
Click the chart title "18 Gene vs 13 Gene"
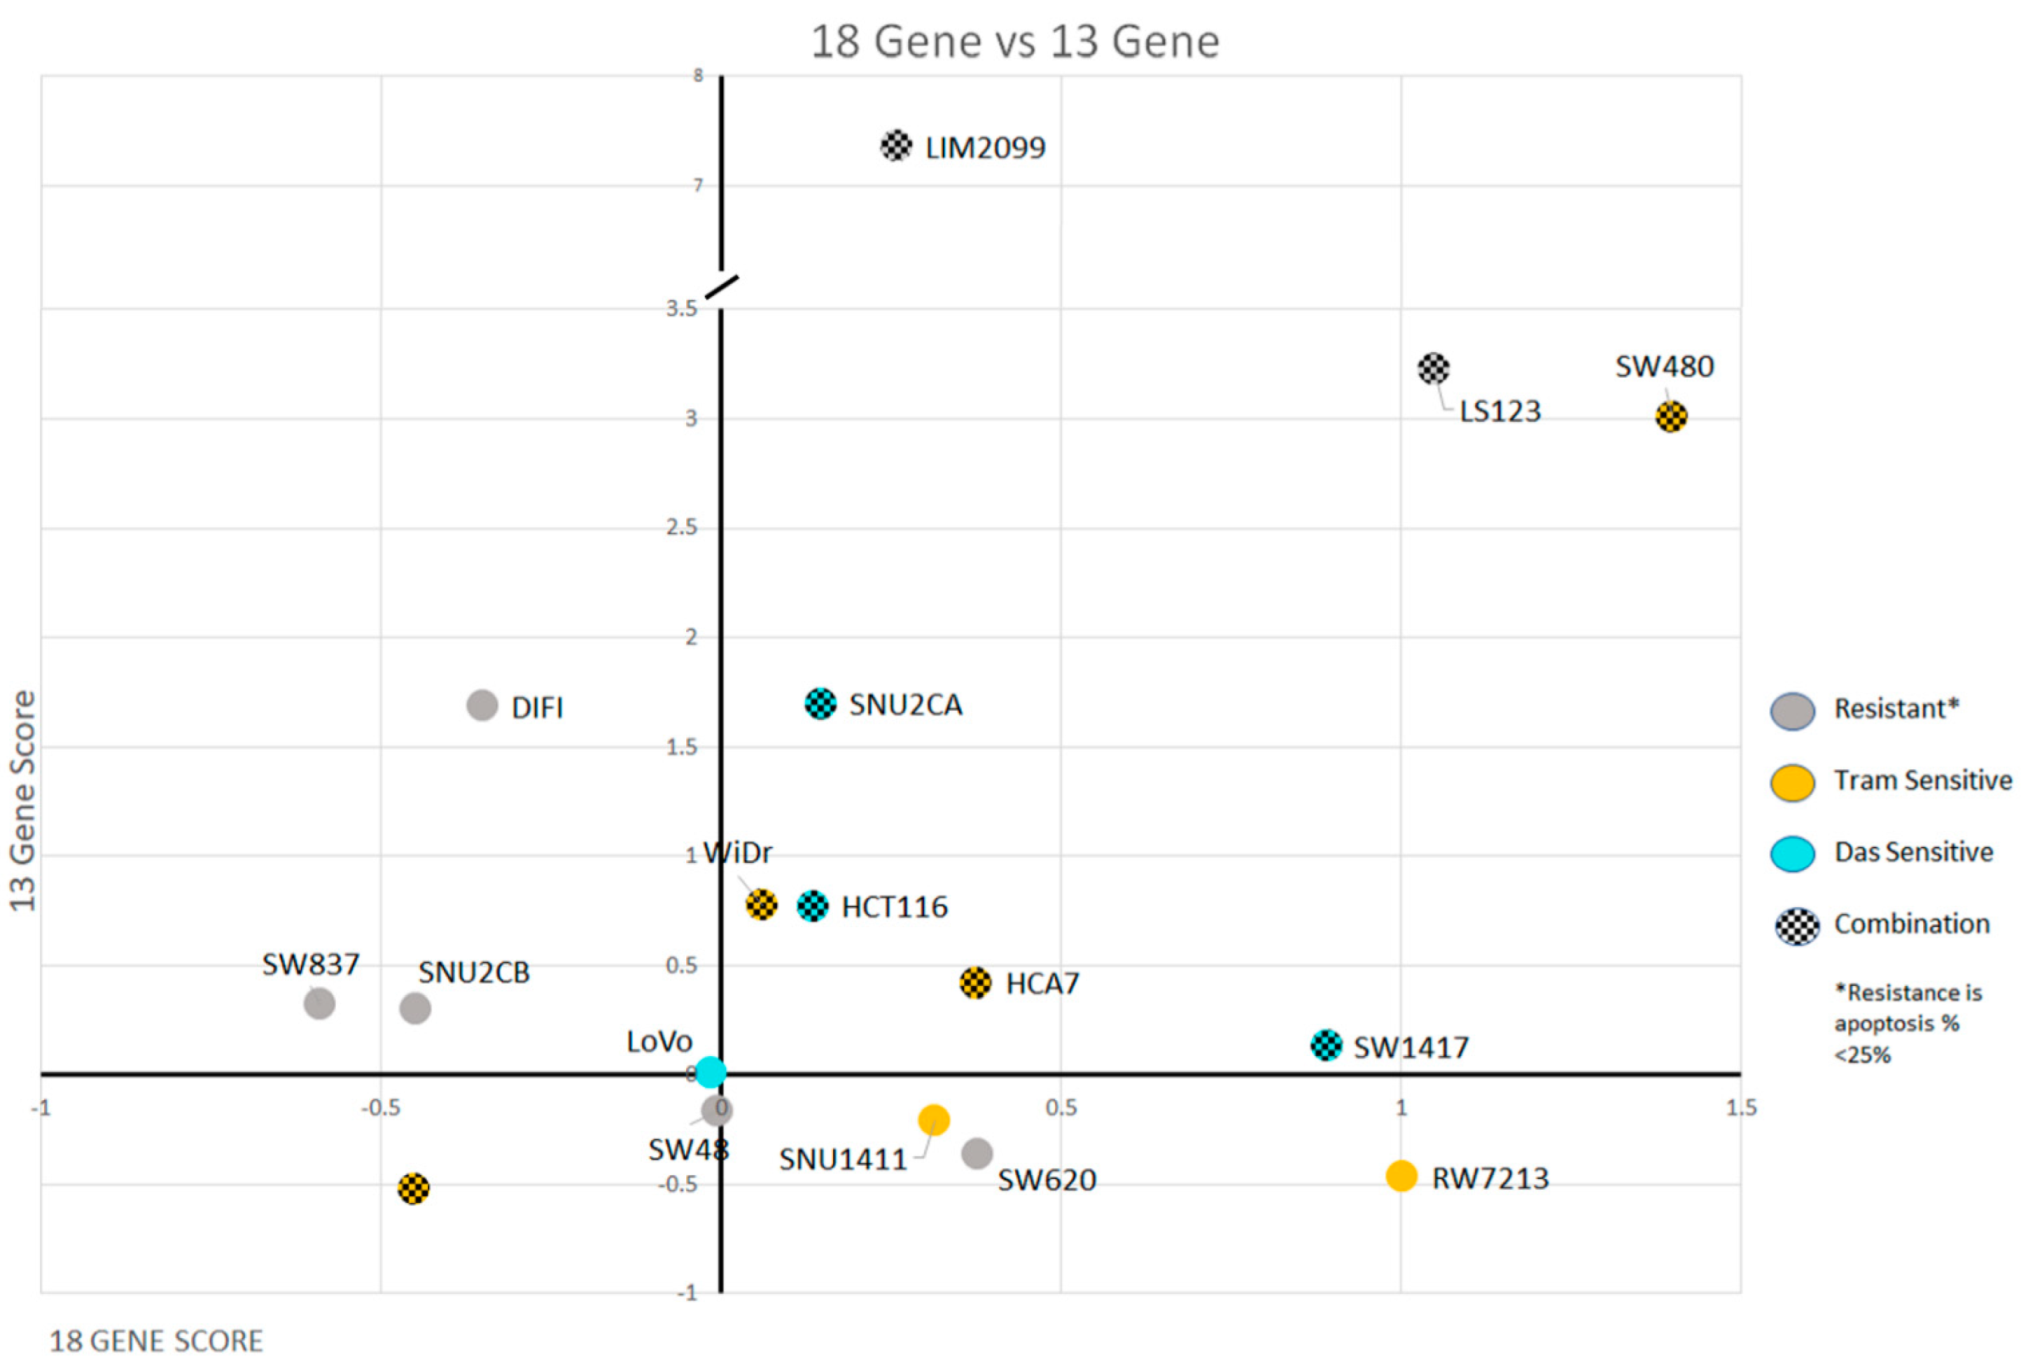click(1014, 42)
